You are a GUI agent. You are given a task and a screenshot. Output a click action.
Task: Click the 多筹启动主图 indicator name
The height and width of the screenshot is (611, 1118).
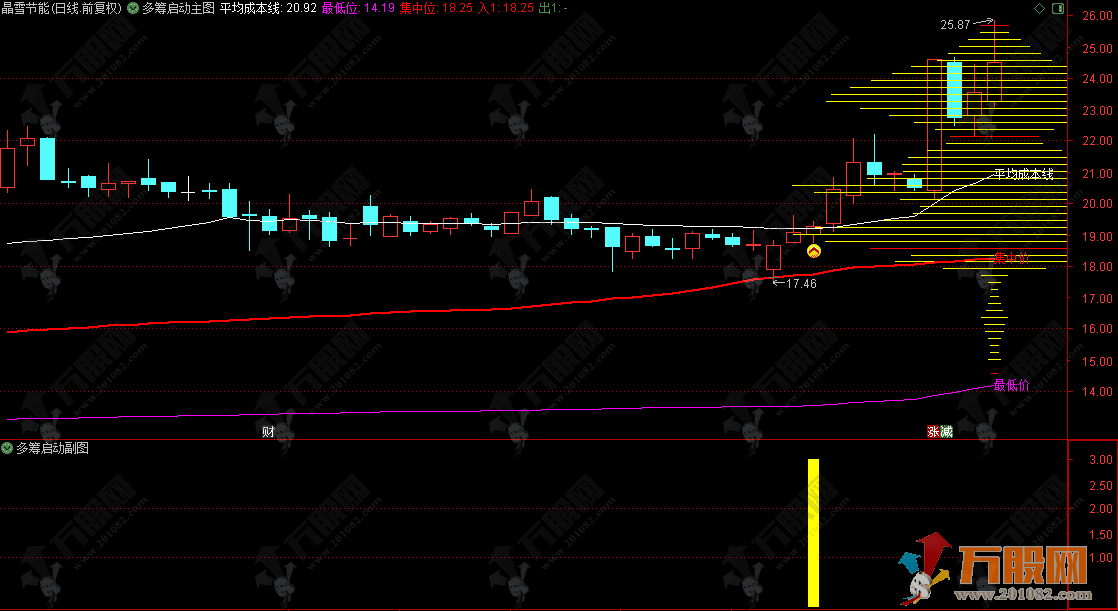click(x=178, y=9)
